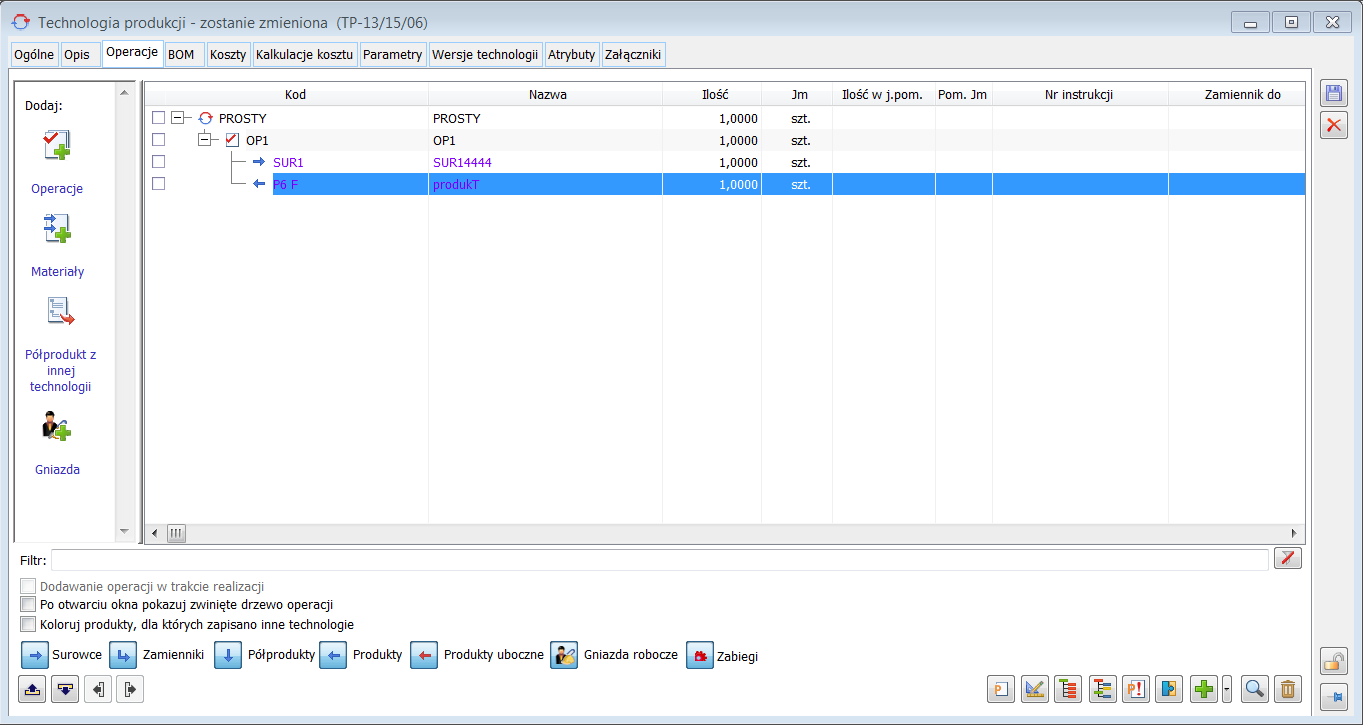Switch to the Kalkulacje kosztu tab
The image size is (1363, 727).
[x=305, y=55]
